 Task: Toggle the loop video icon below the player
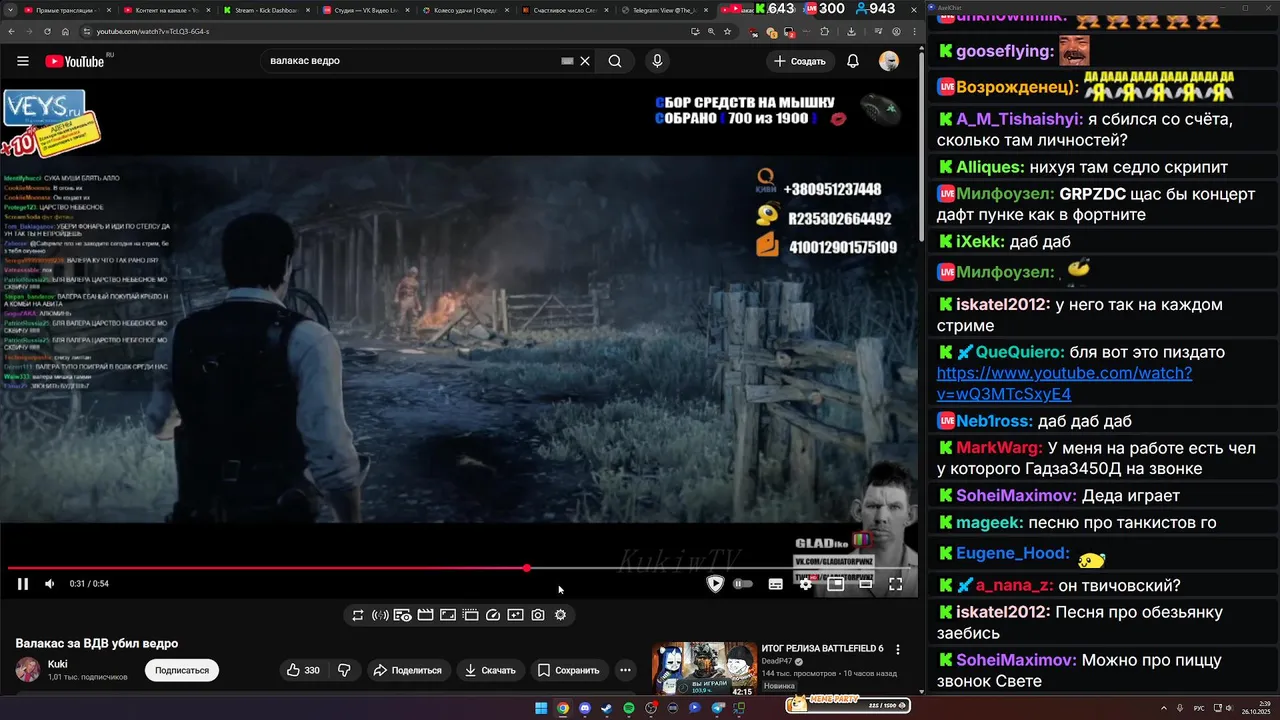pyautogui.click(x=357, y=615)
